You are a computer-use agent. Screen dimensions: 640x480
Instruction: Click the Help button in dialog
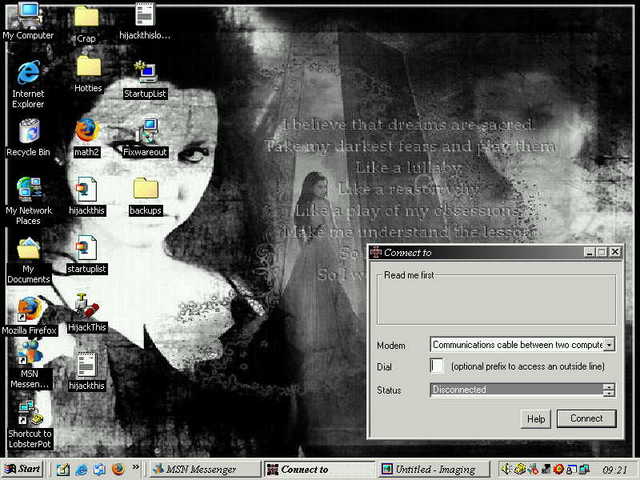coord(536,419)
